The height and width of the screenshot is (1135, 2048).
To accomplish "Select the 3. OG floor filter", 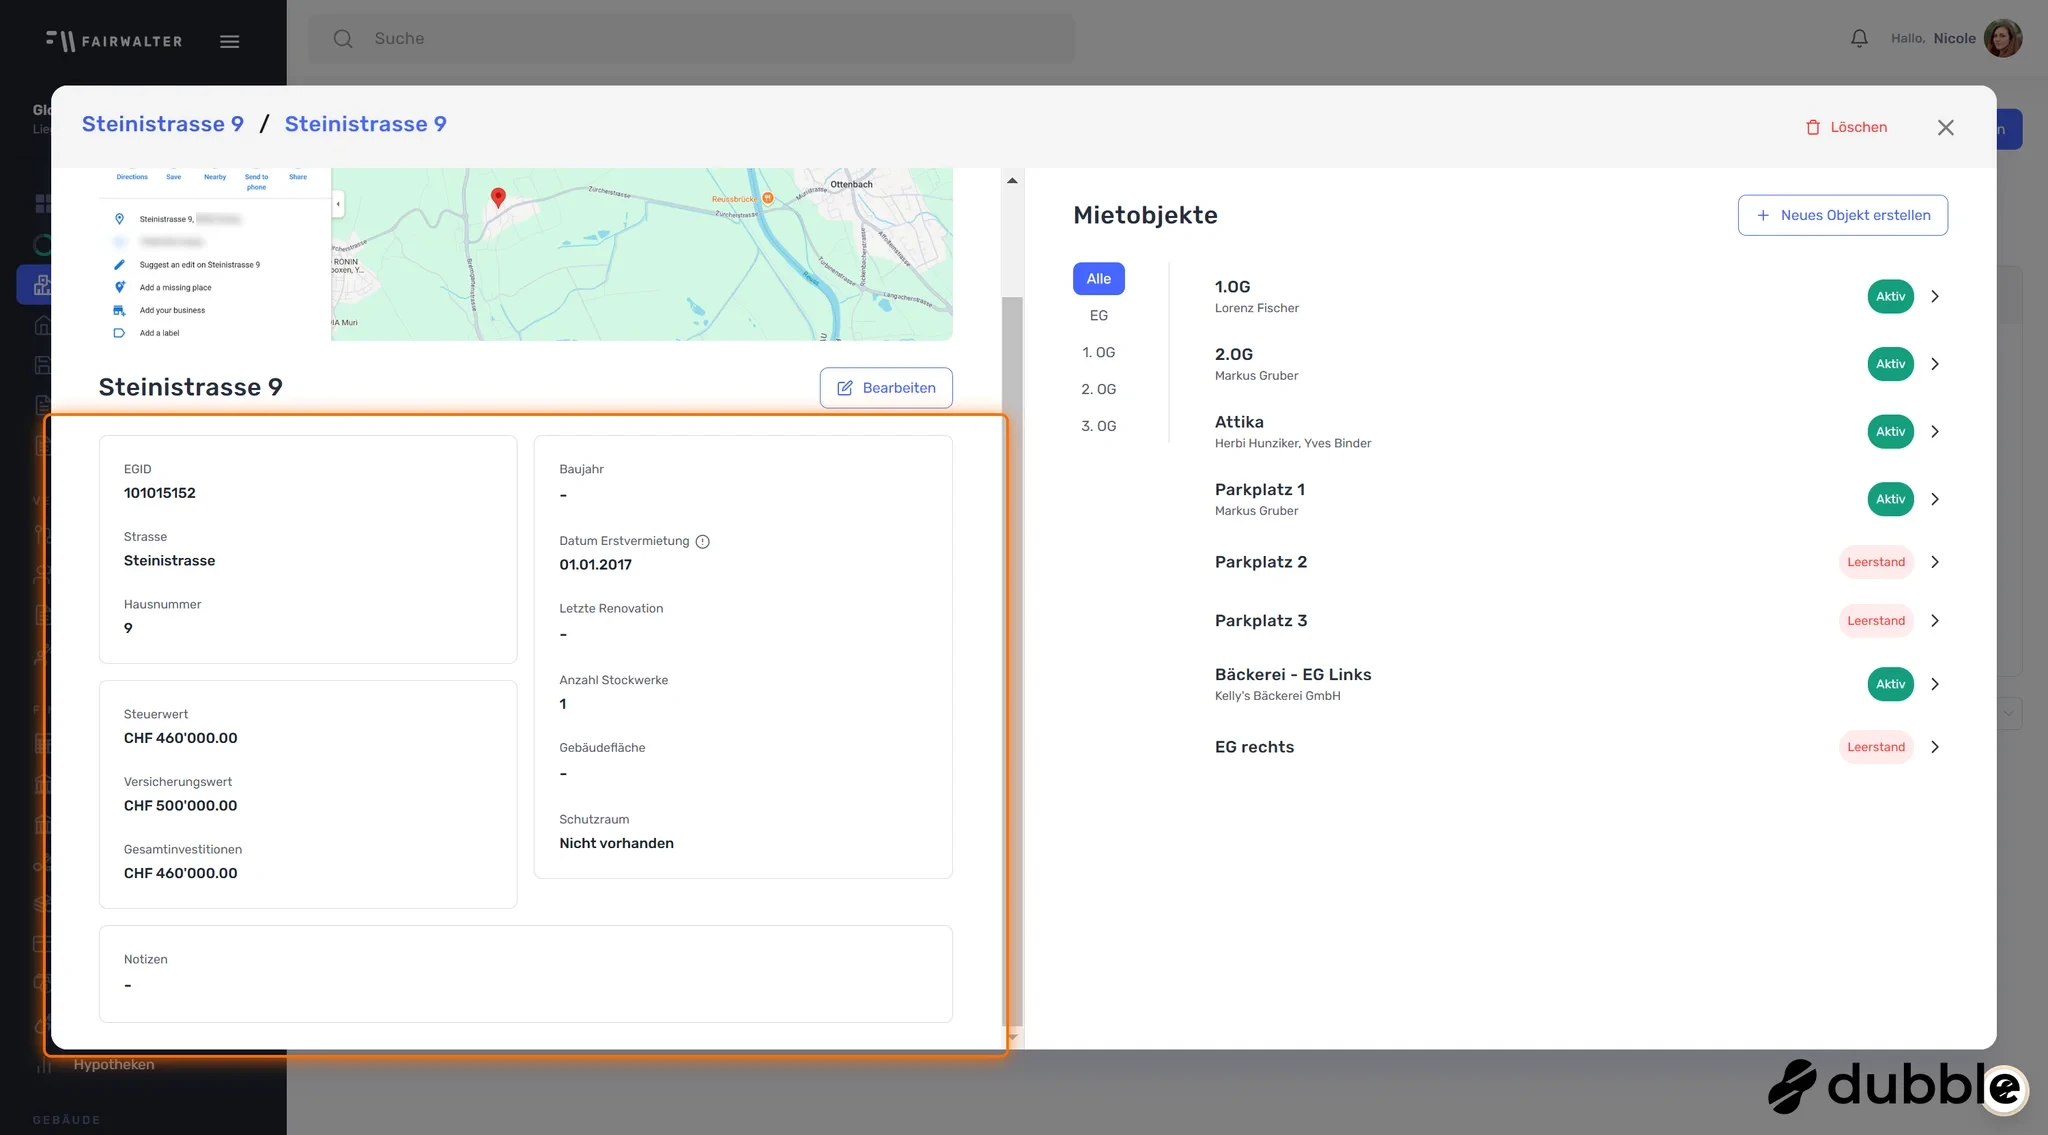I will (x=1098, y=426).
